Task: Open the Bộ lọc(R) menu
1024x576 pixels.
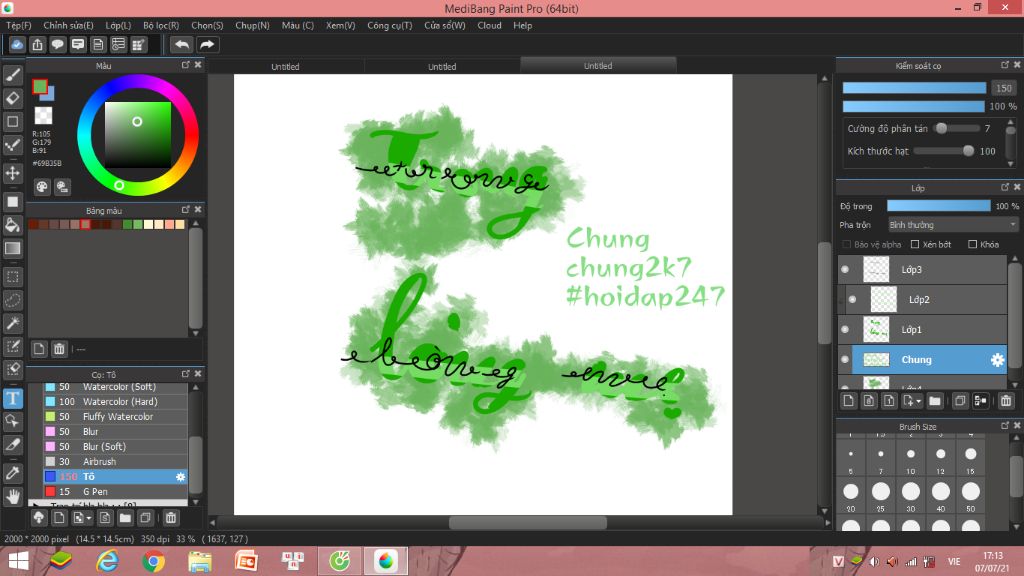Action: pyautogui.click(x=161, y=25)
